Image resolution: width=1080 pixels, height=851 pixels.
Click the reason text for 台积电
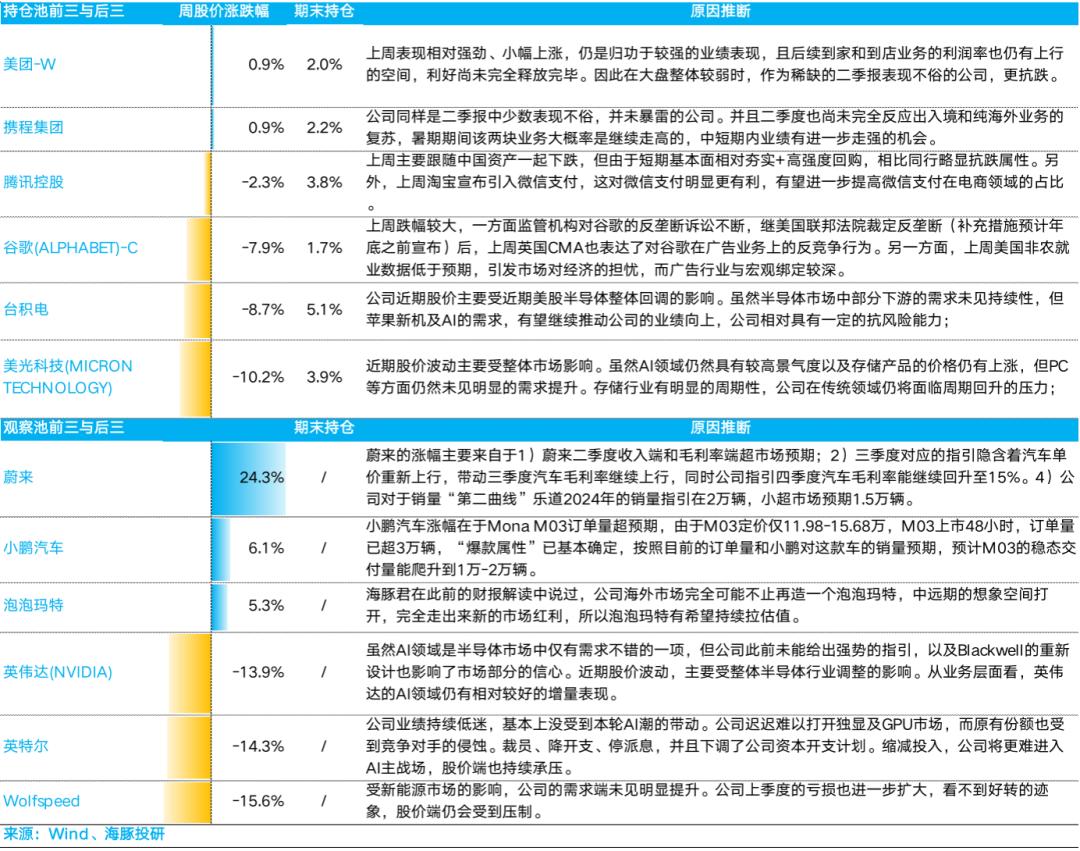click(715, 309)
